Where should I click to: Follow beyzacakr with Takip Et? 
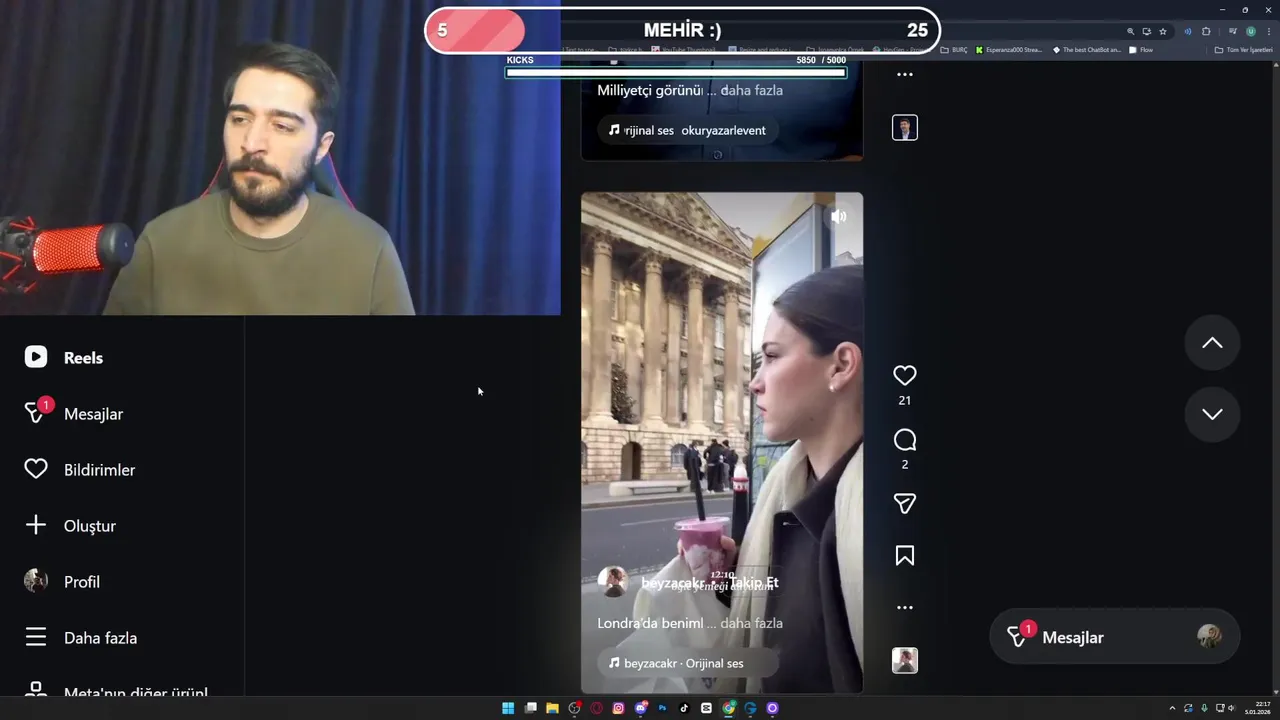754,582
